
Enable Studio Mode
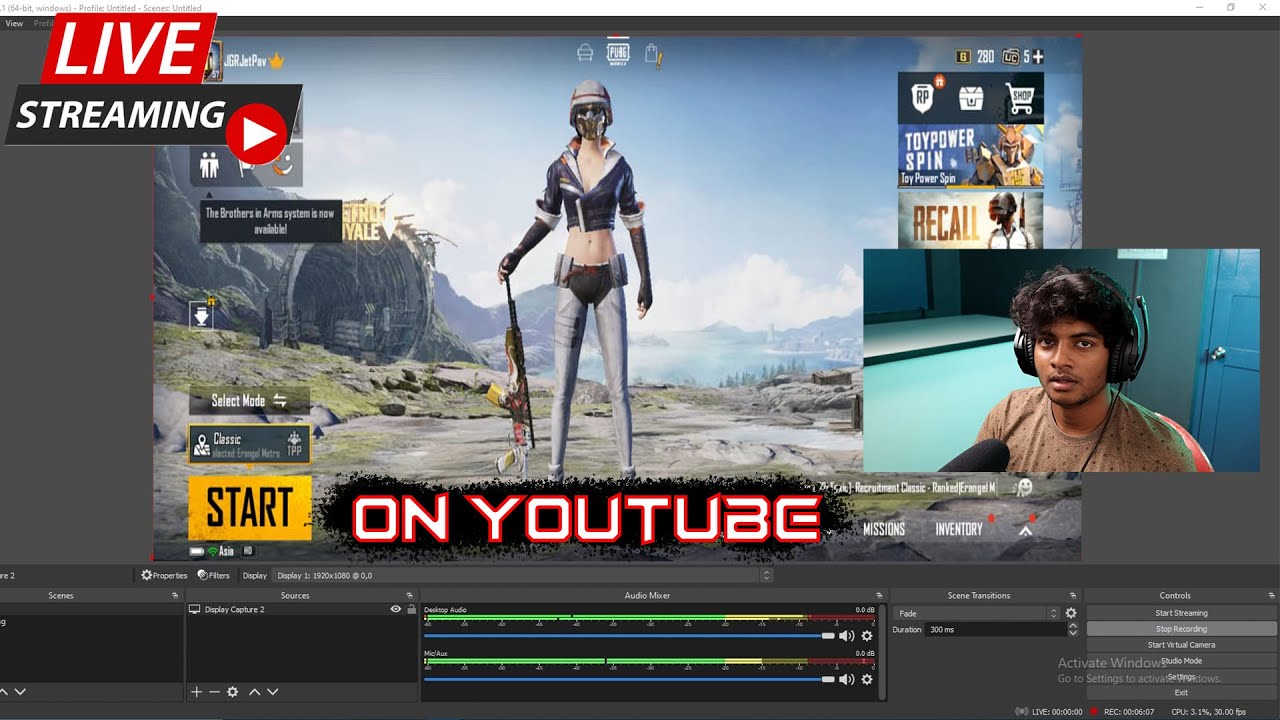click(x=1181, y=661)
